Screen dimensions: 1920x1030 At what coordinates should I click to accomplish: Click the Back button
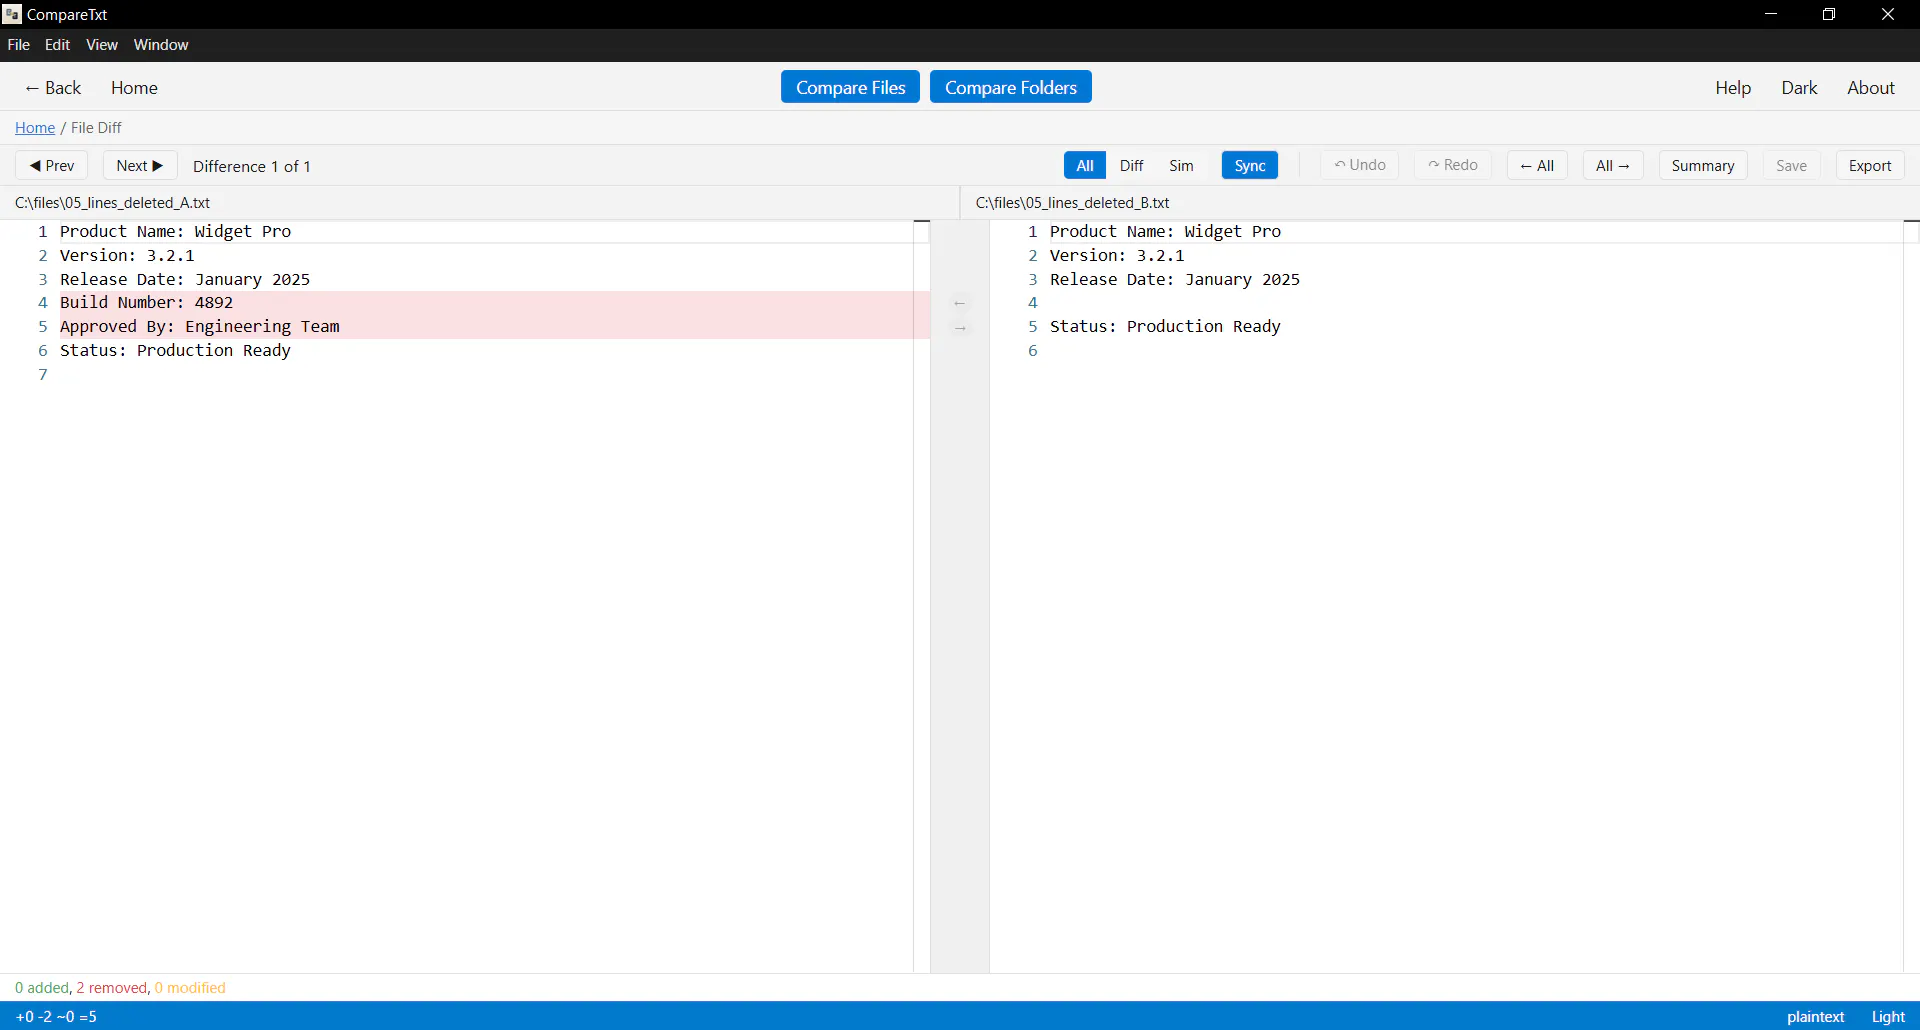(x=53, y=88)
